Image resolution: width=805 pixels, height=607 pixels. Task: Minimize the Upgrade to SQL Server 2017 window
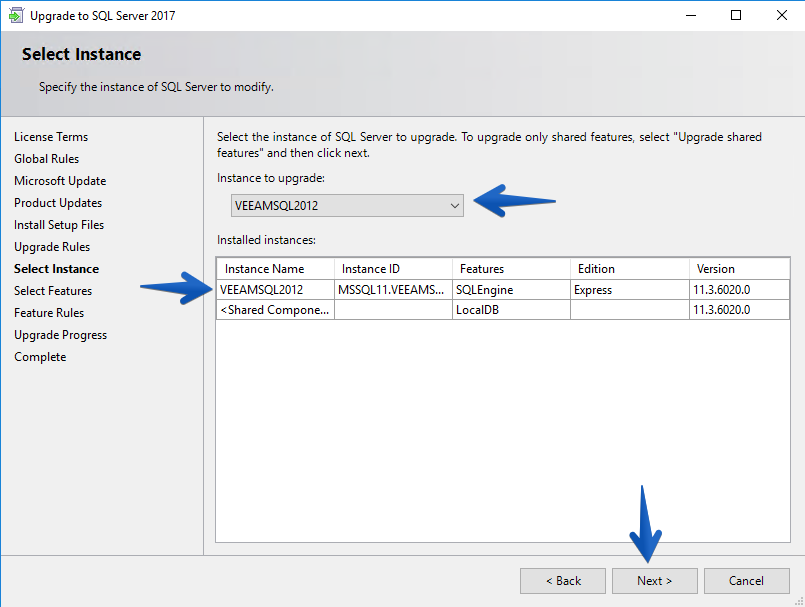pos(691,15)
